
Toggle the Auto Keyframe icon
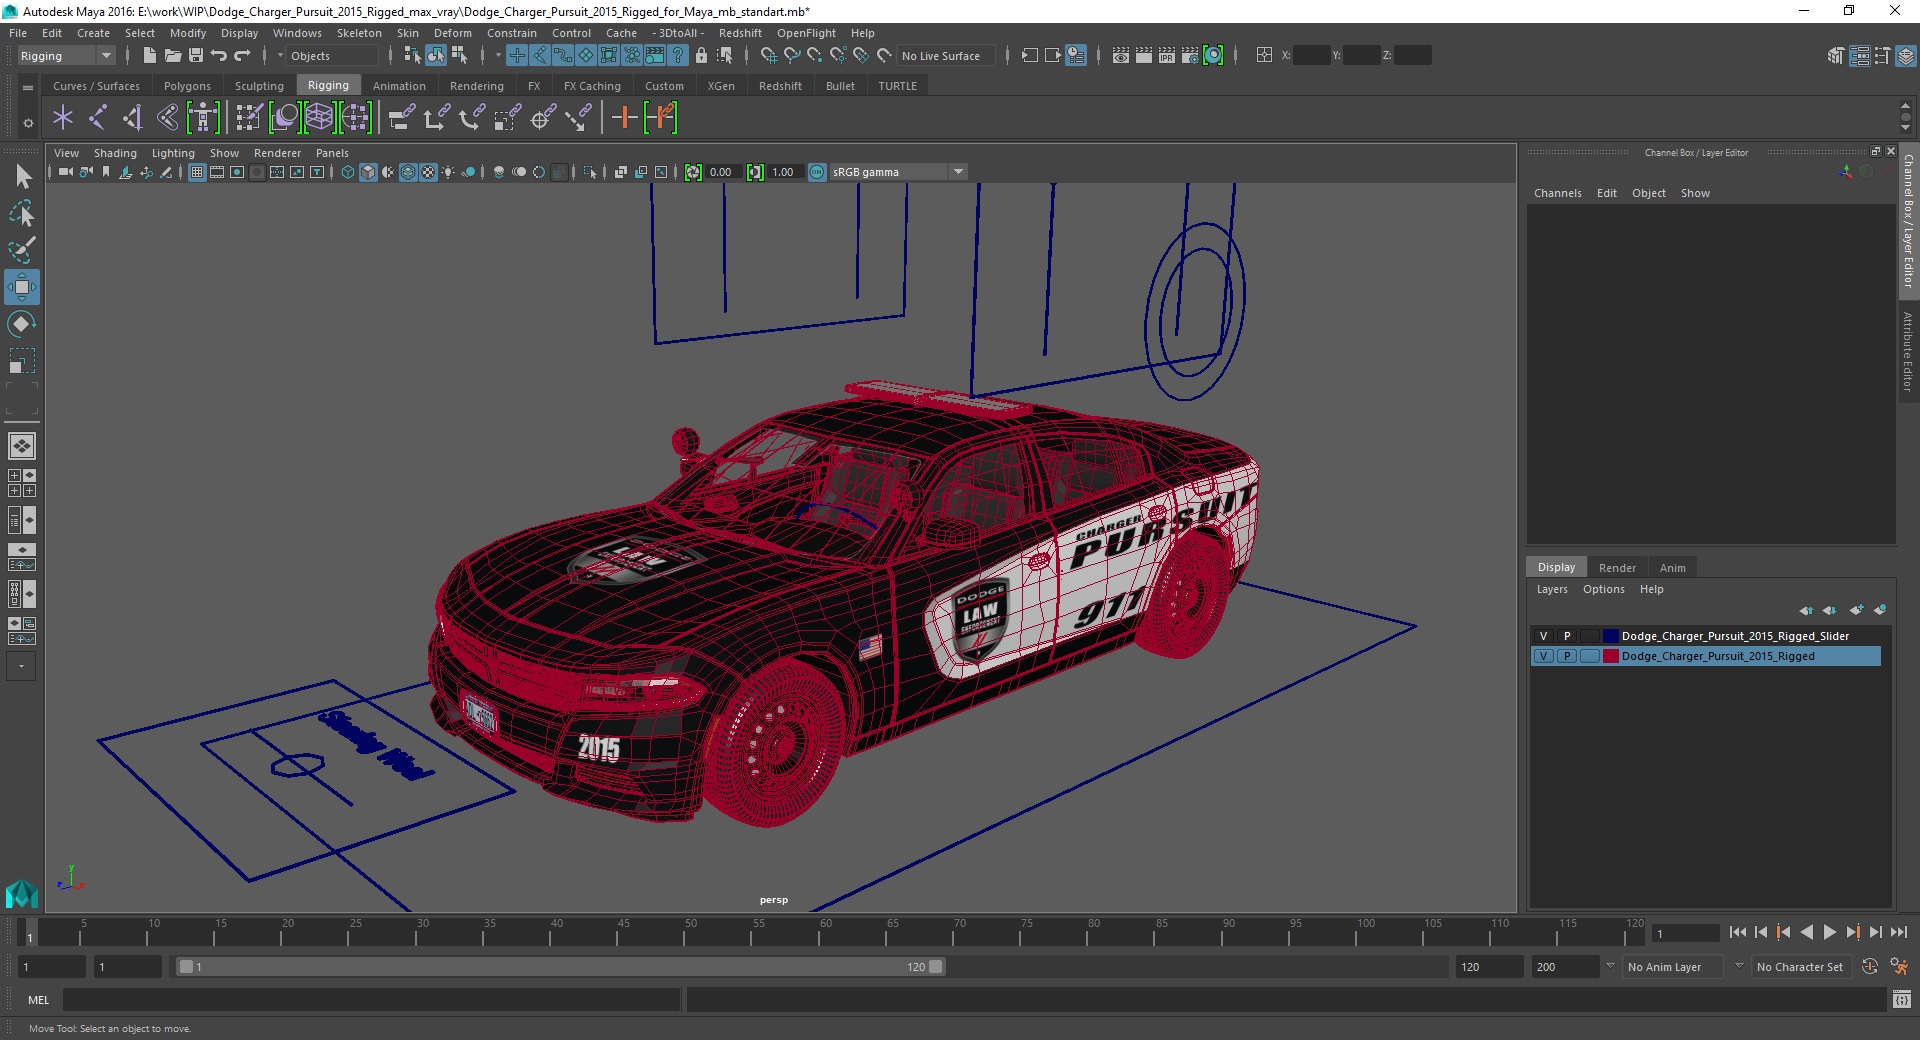[x=1870, y=967]
